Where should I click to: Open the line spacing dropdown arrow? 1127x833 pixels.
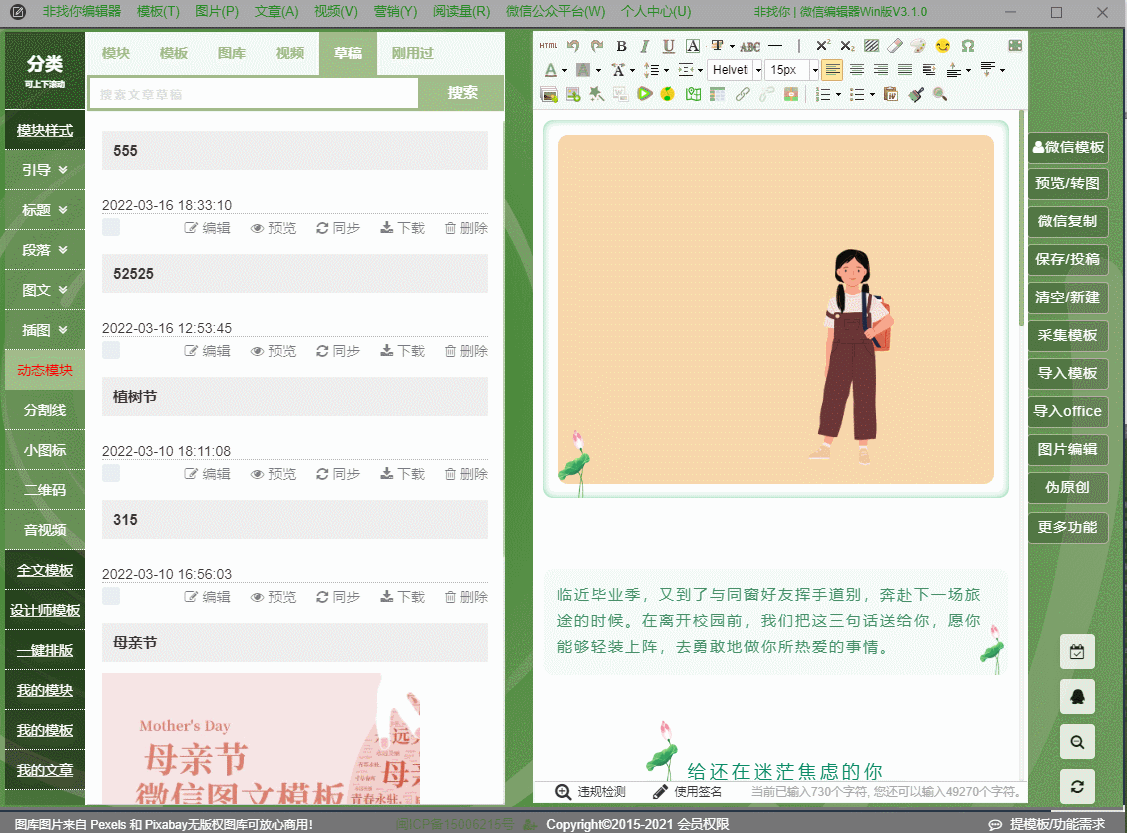666,70
